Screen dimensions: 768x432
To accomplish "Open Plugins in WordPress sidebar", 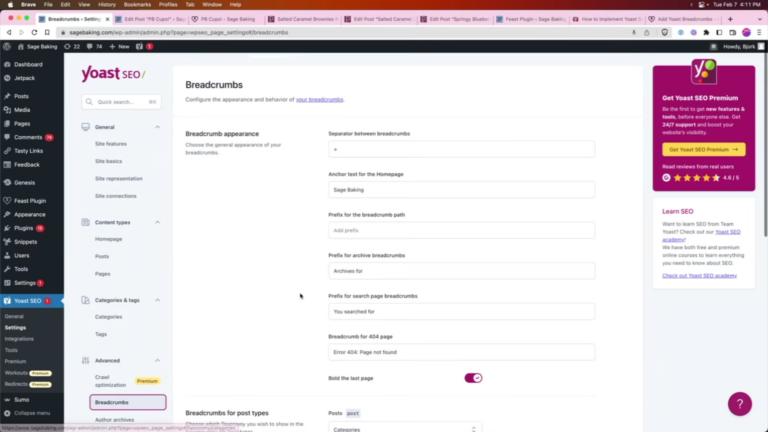I will click(24, 228).
